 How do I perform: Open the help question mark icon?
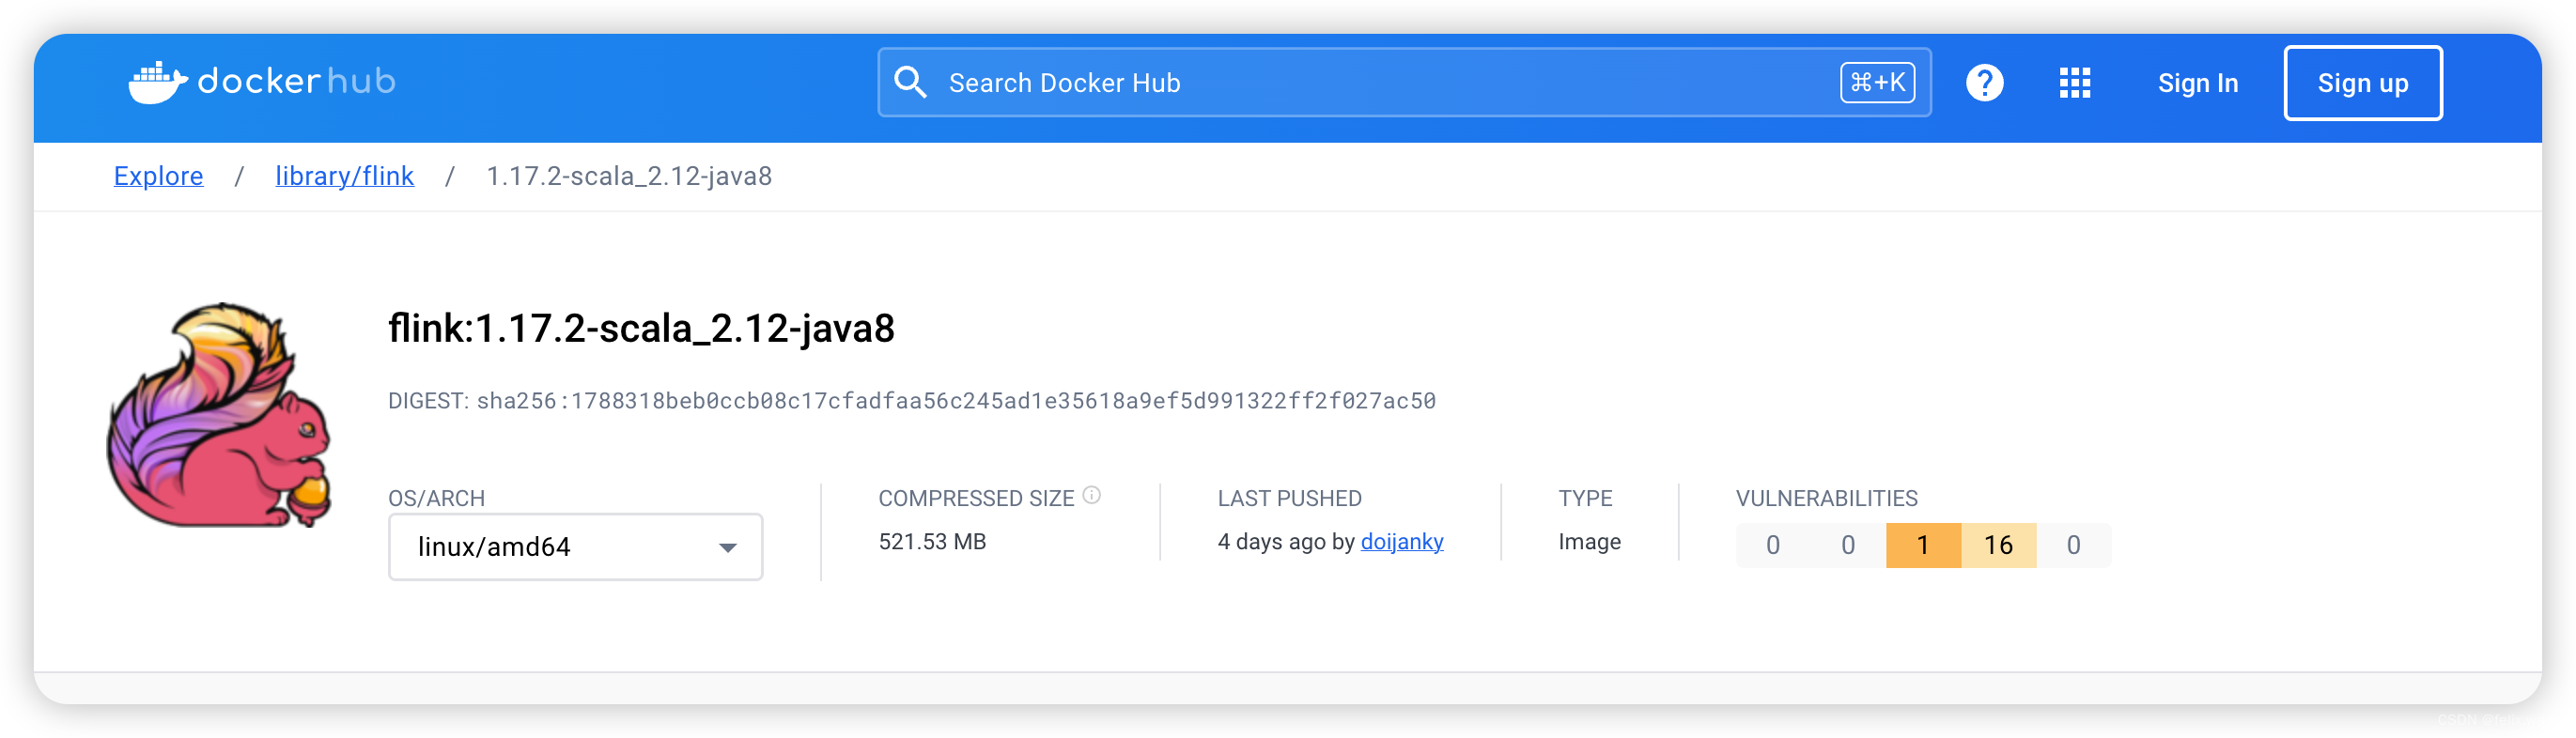[1984, 83]
